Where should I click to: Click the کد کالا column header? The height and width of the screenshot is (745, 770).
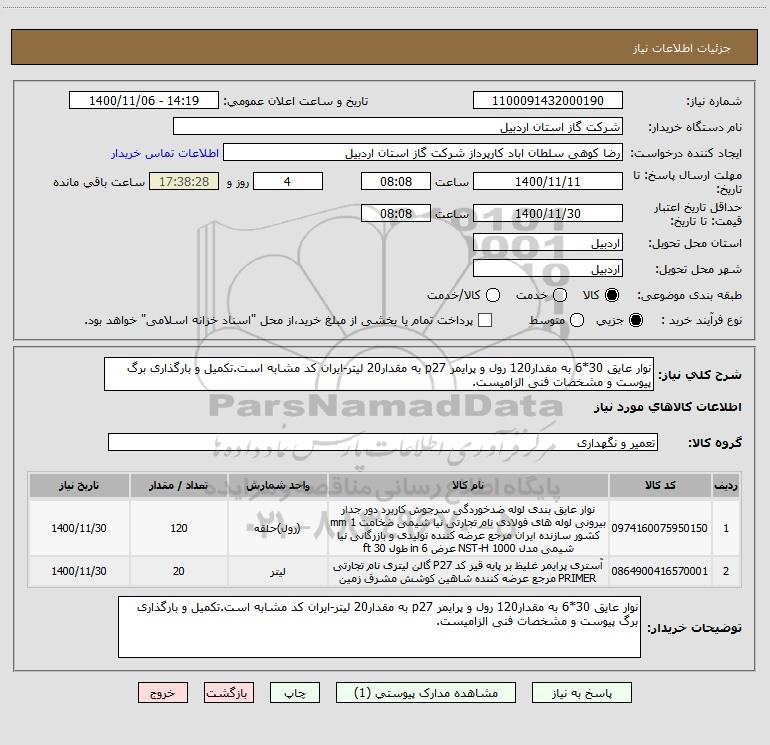(x=660, y=485)
